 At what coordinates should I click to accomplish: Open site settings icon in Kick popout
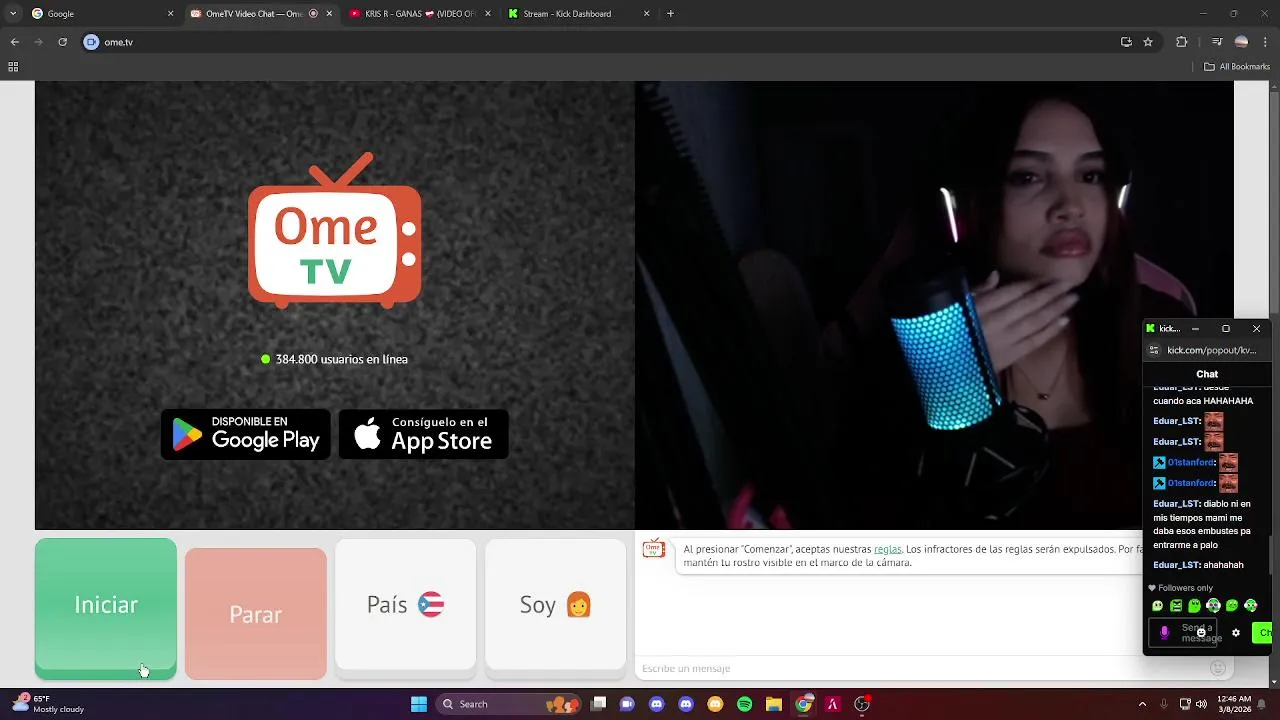(x=1154, y=350)
